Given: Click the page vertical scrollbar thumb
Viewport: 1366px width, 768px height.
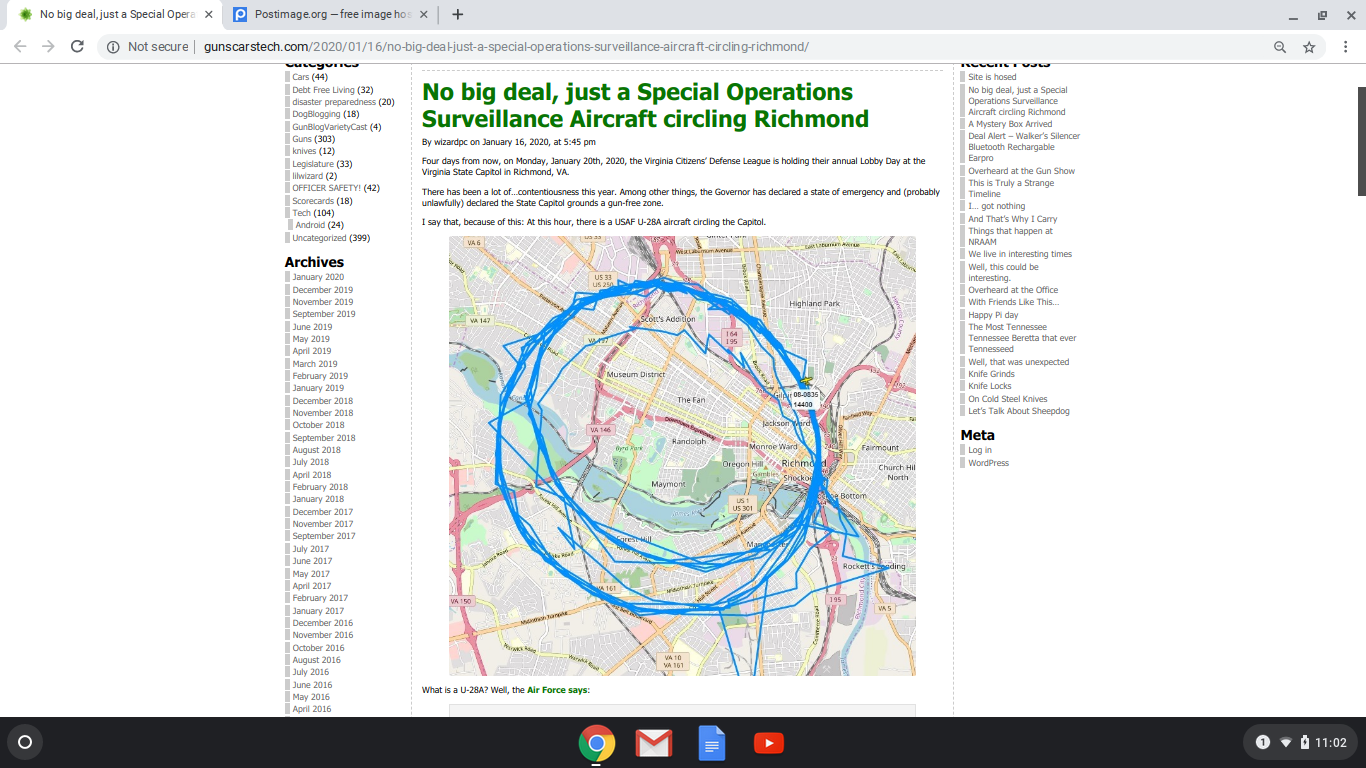Looking at the screenshot, I should pyautogui.click(x=1361, y=141).
